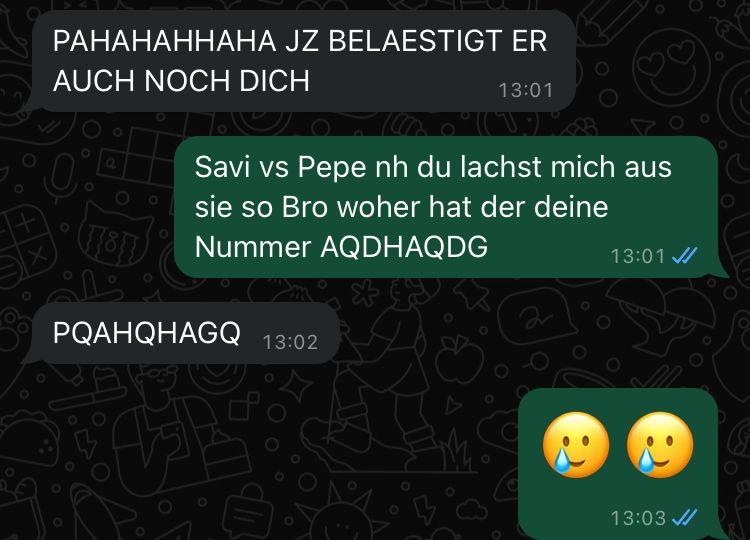
Task: Click blue double checkmark beside 13:03
Action: [684, 517]
